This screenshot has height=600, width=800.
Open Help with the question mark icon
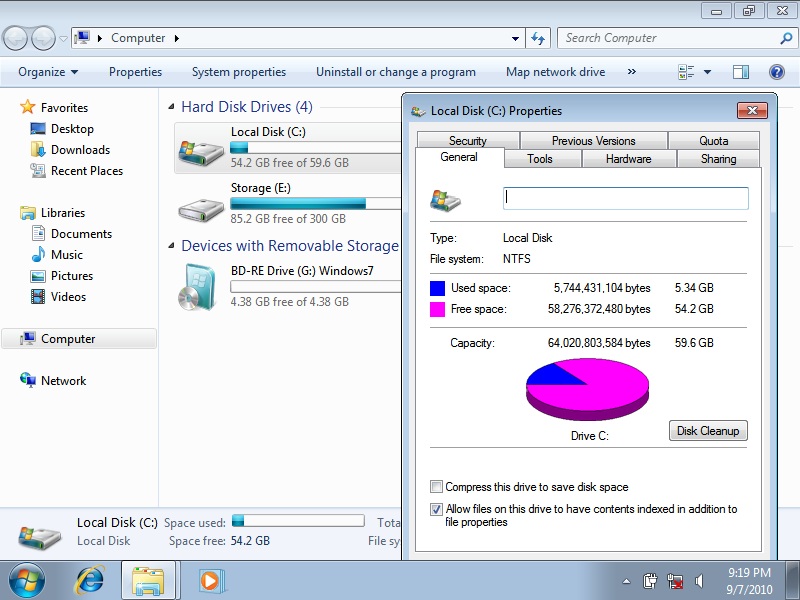[777, 72]
